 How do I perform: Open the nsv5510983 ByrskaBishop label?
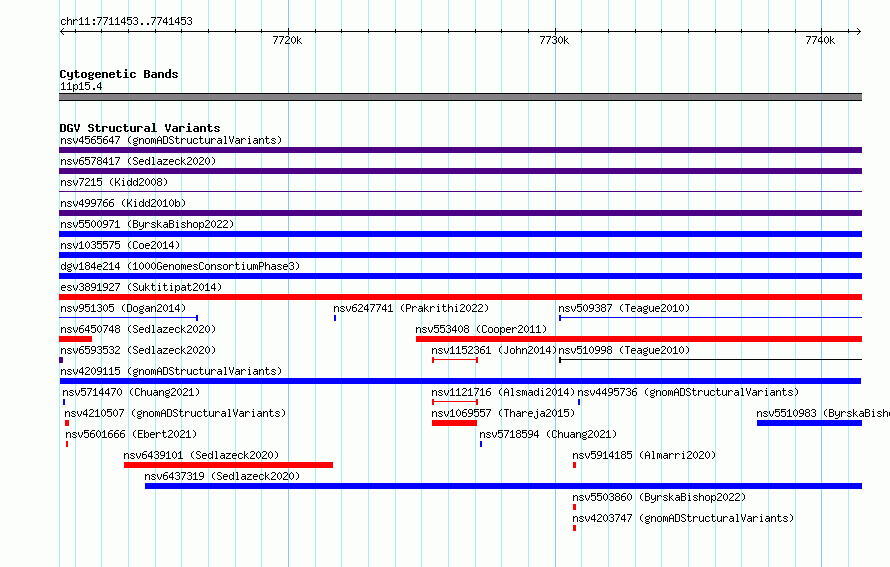[823, 413]
